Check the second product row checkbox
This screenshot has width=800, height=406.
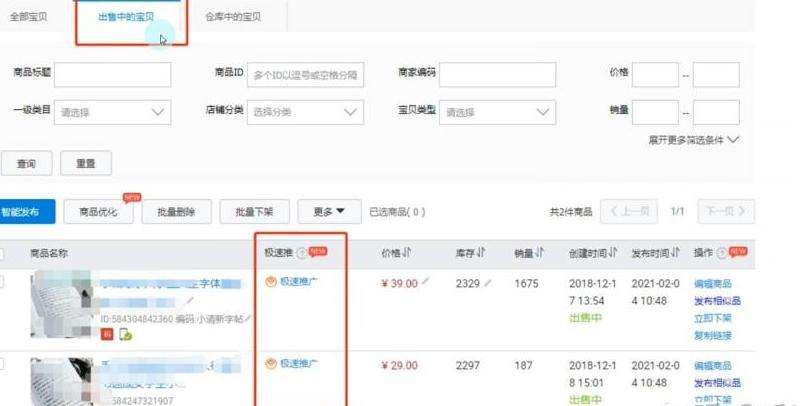2,365
